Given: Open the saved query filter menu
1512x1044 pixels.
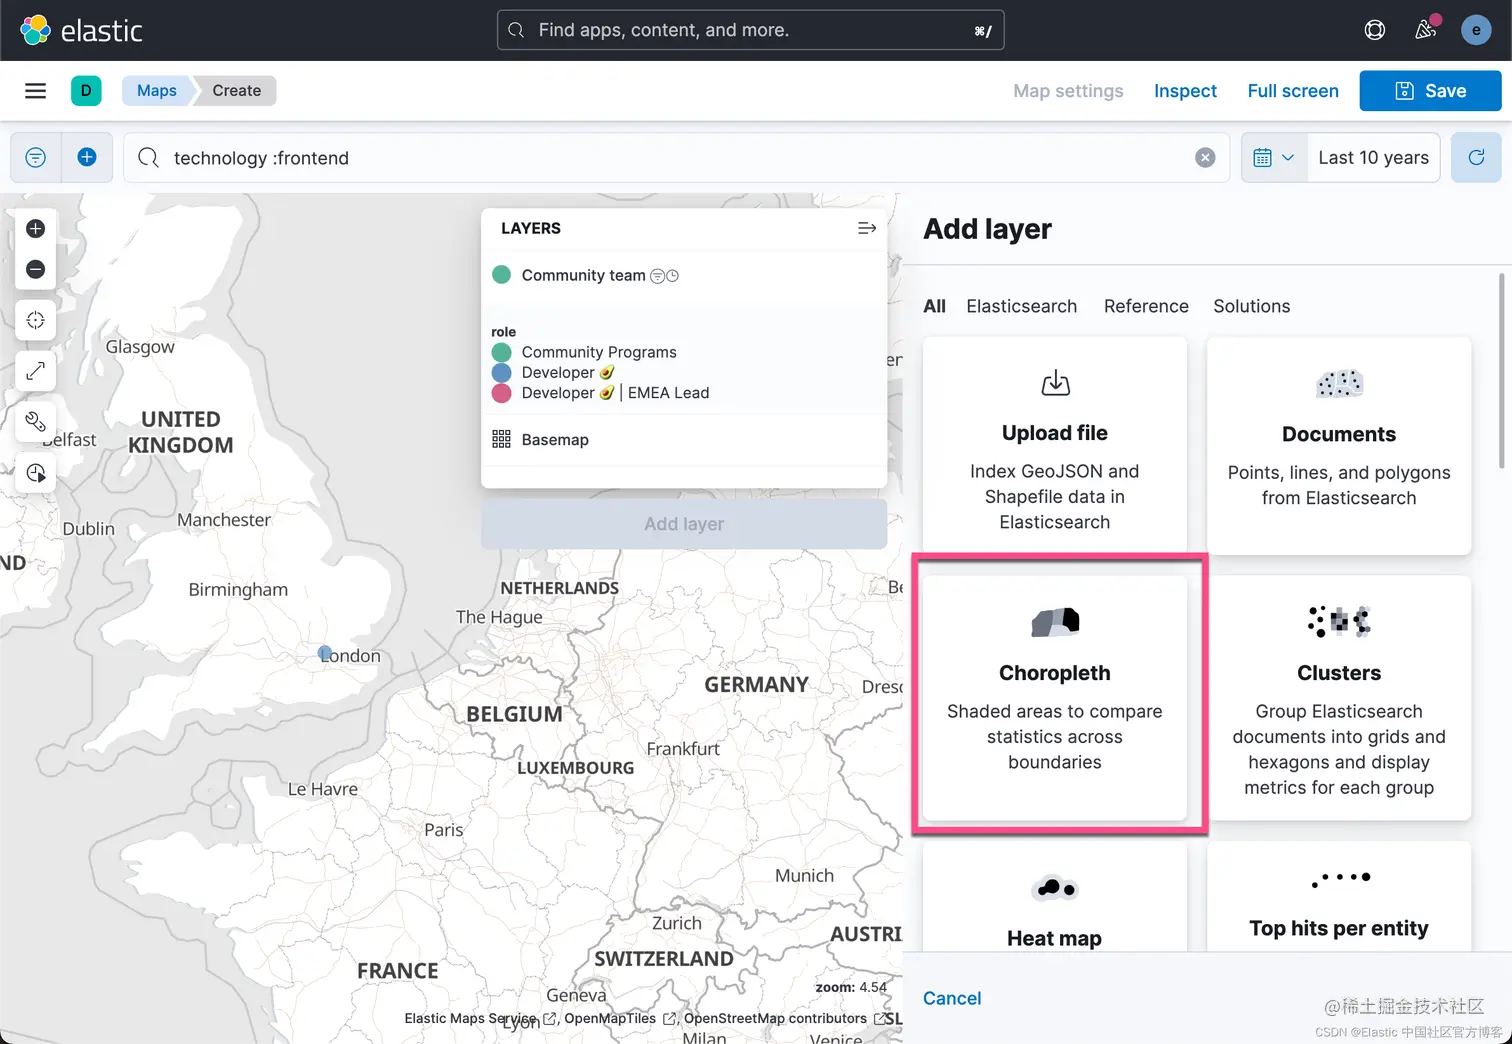Looking at the screenshot, I should pyautogui.click(x=35, y=158).
